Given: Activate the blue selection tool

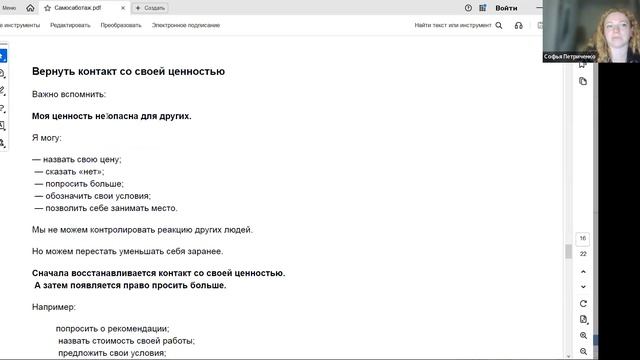Looking at the screenshot, I should pyautogui.click(x=3, y=56).
